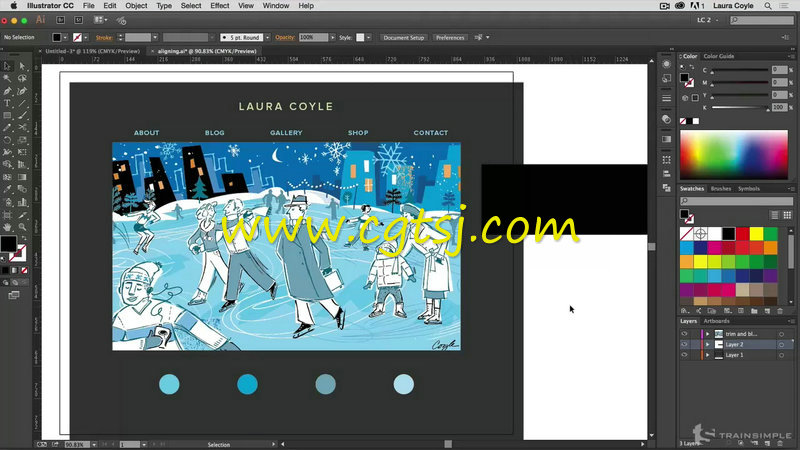Click Delete Swatch trash icon

pos(780,311)
